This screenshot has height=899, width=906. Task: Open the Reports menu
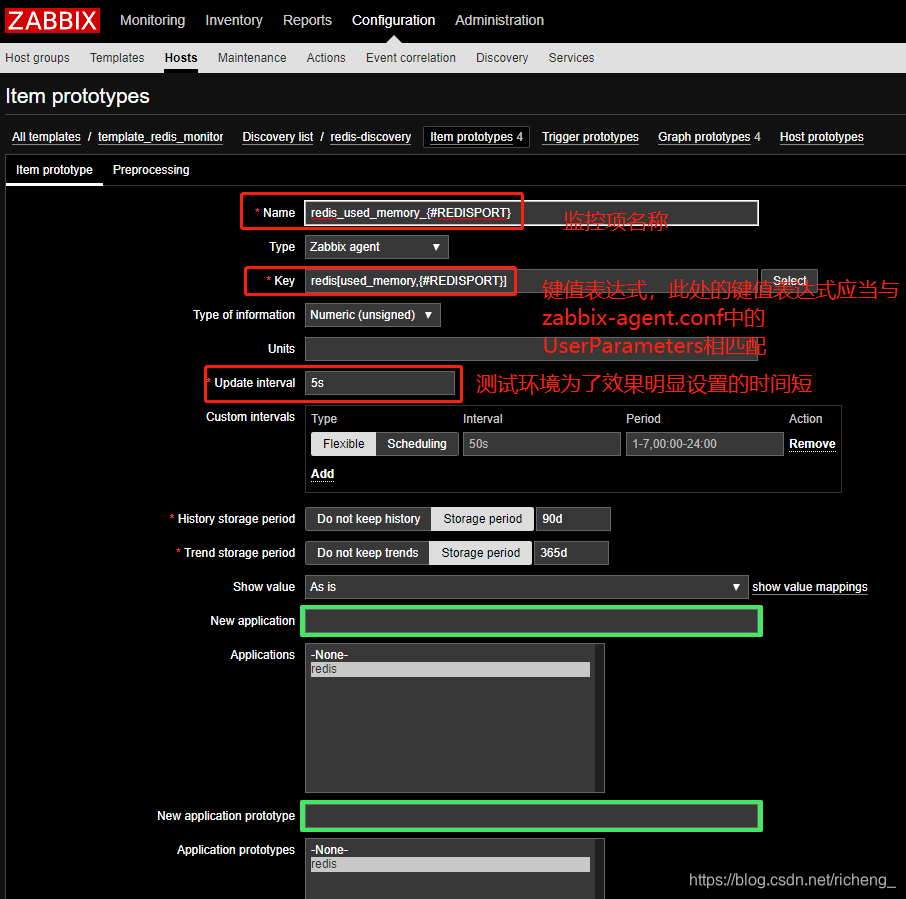[307, 20]
